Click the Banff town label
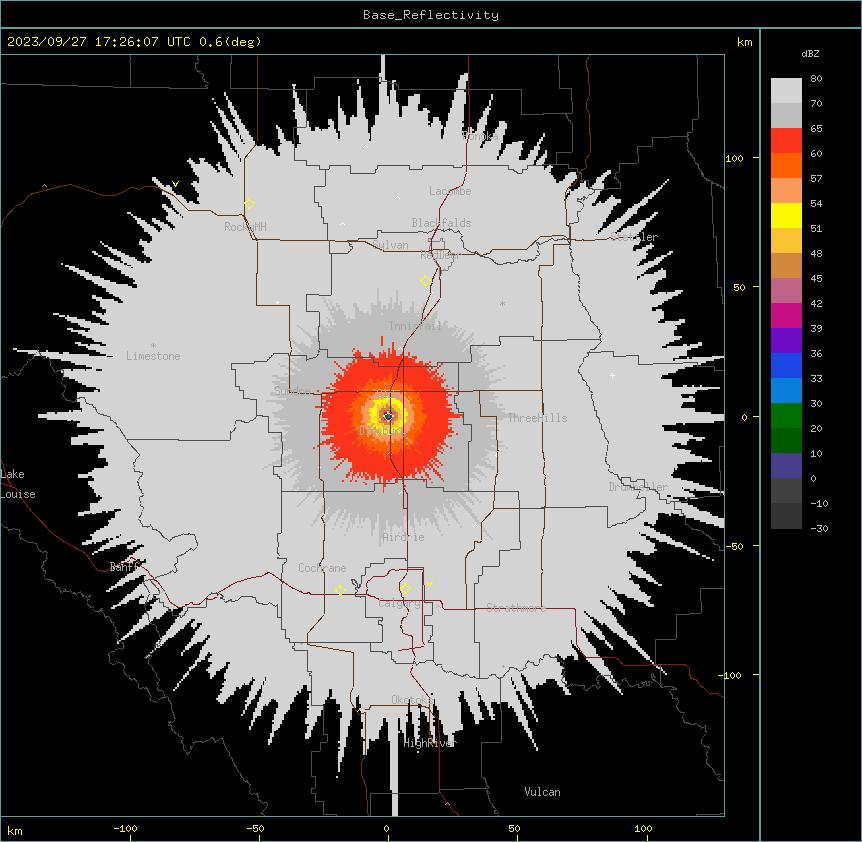Viewport: 862px width, 842px height. pyautogui.click(x=124, y=567)
